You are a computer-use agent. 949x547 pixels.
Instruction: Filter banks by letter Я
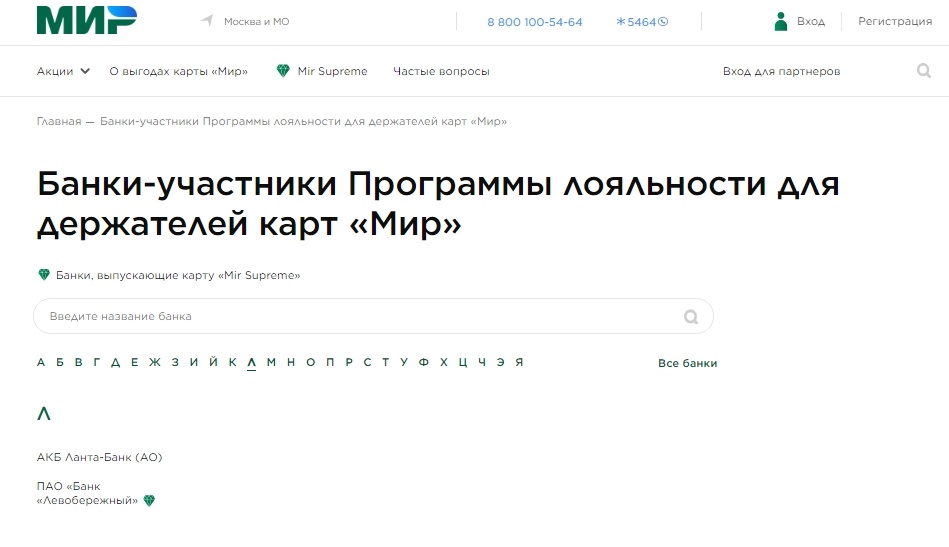coord(519,362)
